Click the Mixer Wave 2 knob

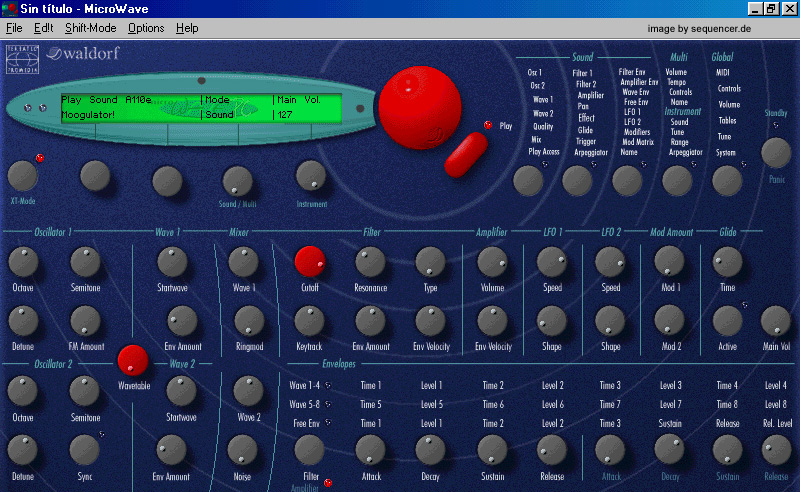248,391
